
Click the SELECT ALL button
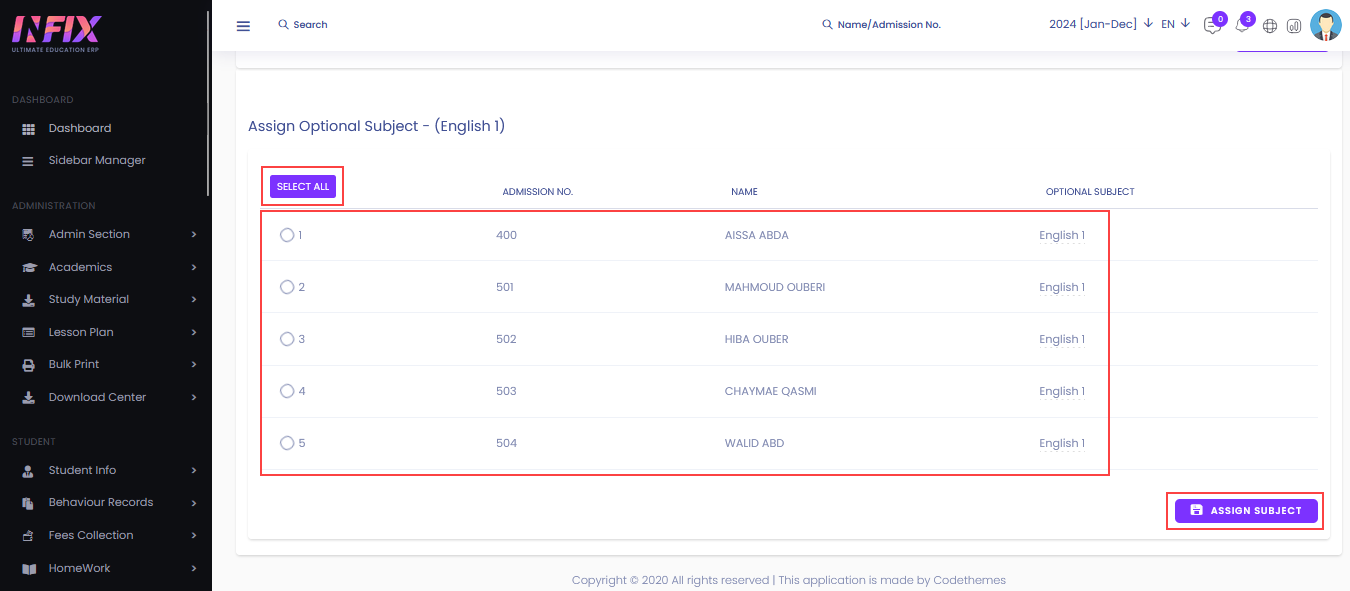pos(303,187)
